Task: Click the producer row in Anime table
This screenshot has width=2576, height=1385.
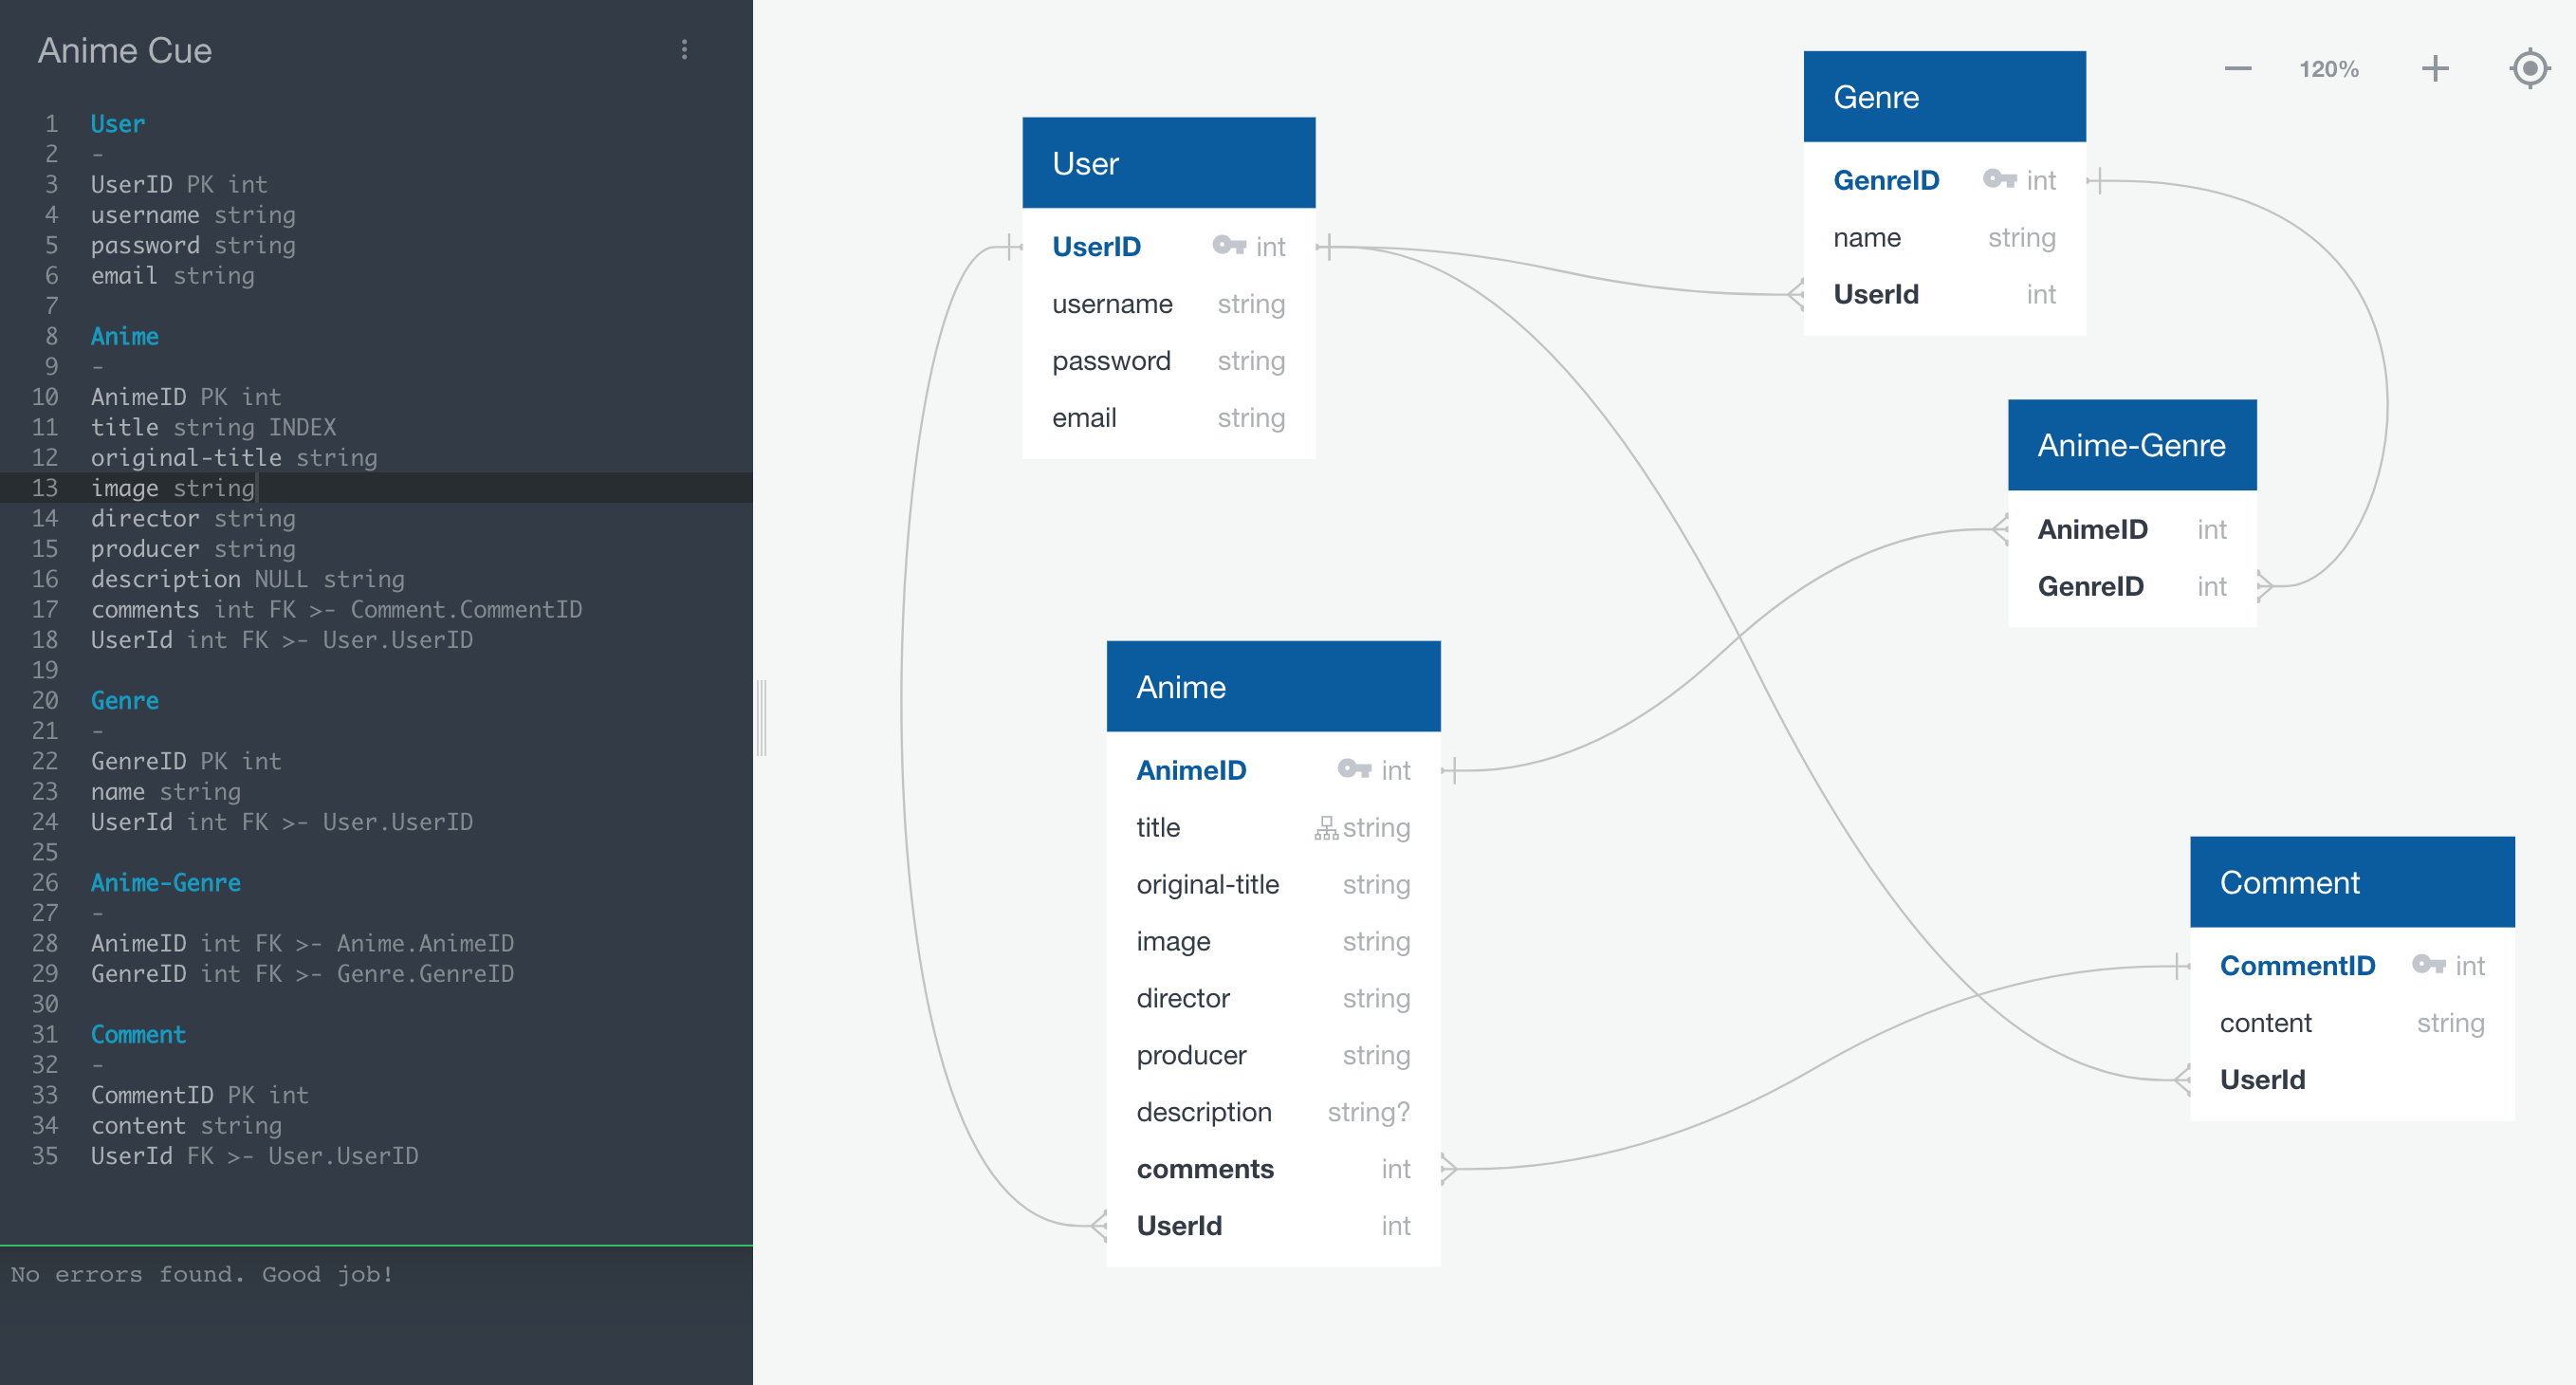Action: [x=1273, y=1055]
